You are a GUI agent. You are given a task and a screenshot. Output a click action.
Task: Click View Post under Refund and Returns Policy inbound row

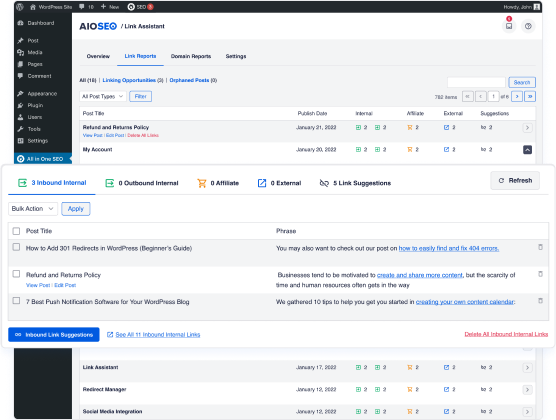tap(38, 285)
